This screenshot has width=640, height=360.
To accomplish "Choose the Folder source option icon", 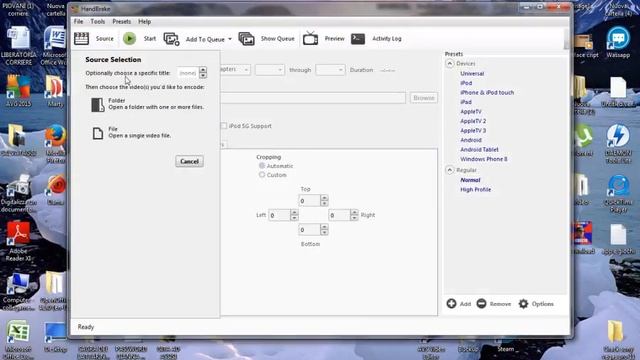I will 98,104.
